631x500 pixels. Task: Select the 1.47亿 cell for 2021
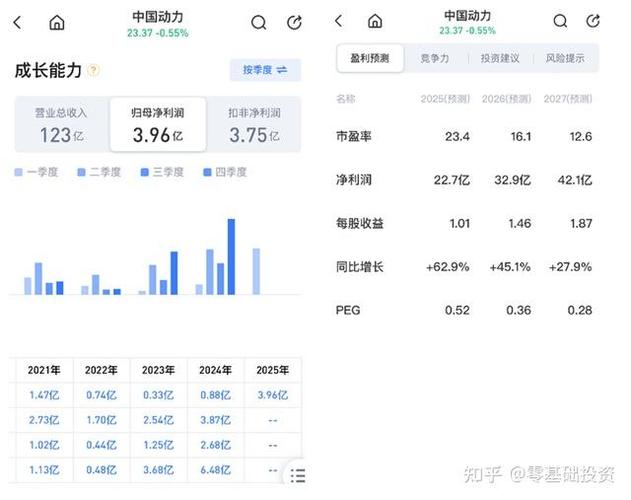44,395
